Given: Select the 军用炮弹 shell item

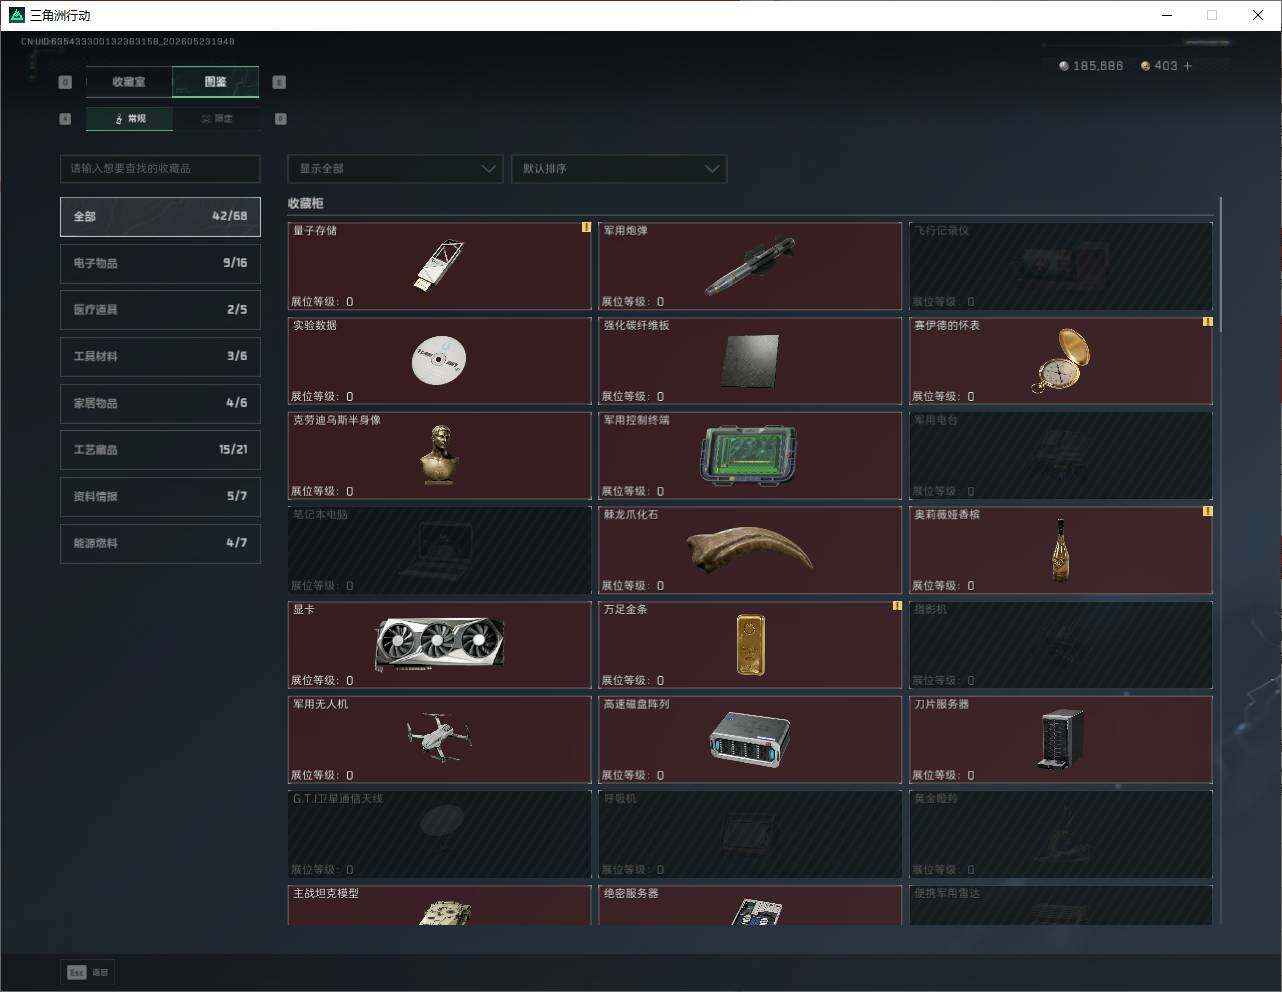Looking at the screenshot, I should tap(750, 266).
